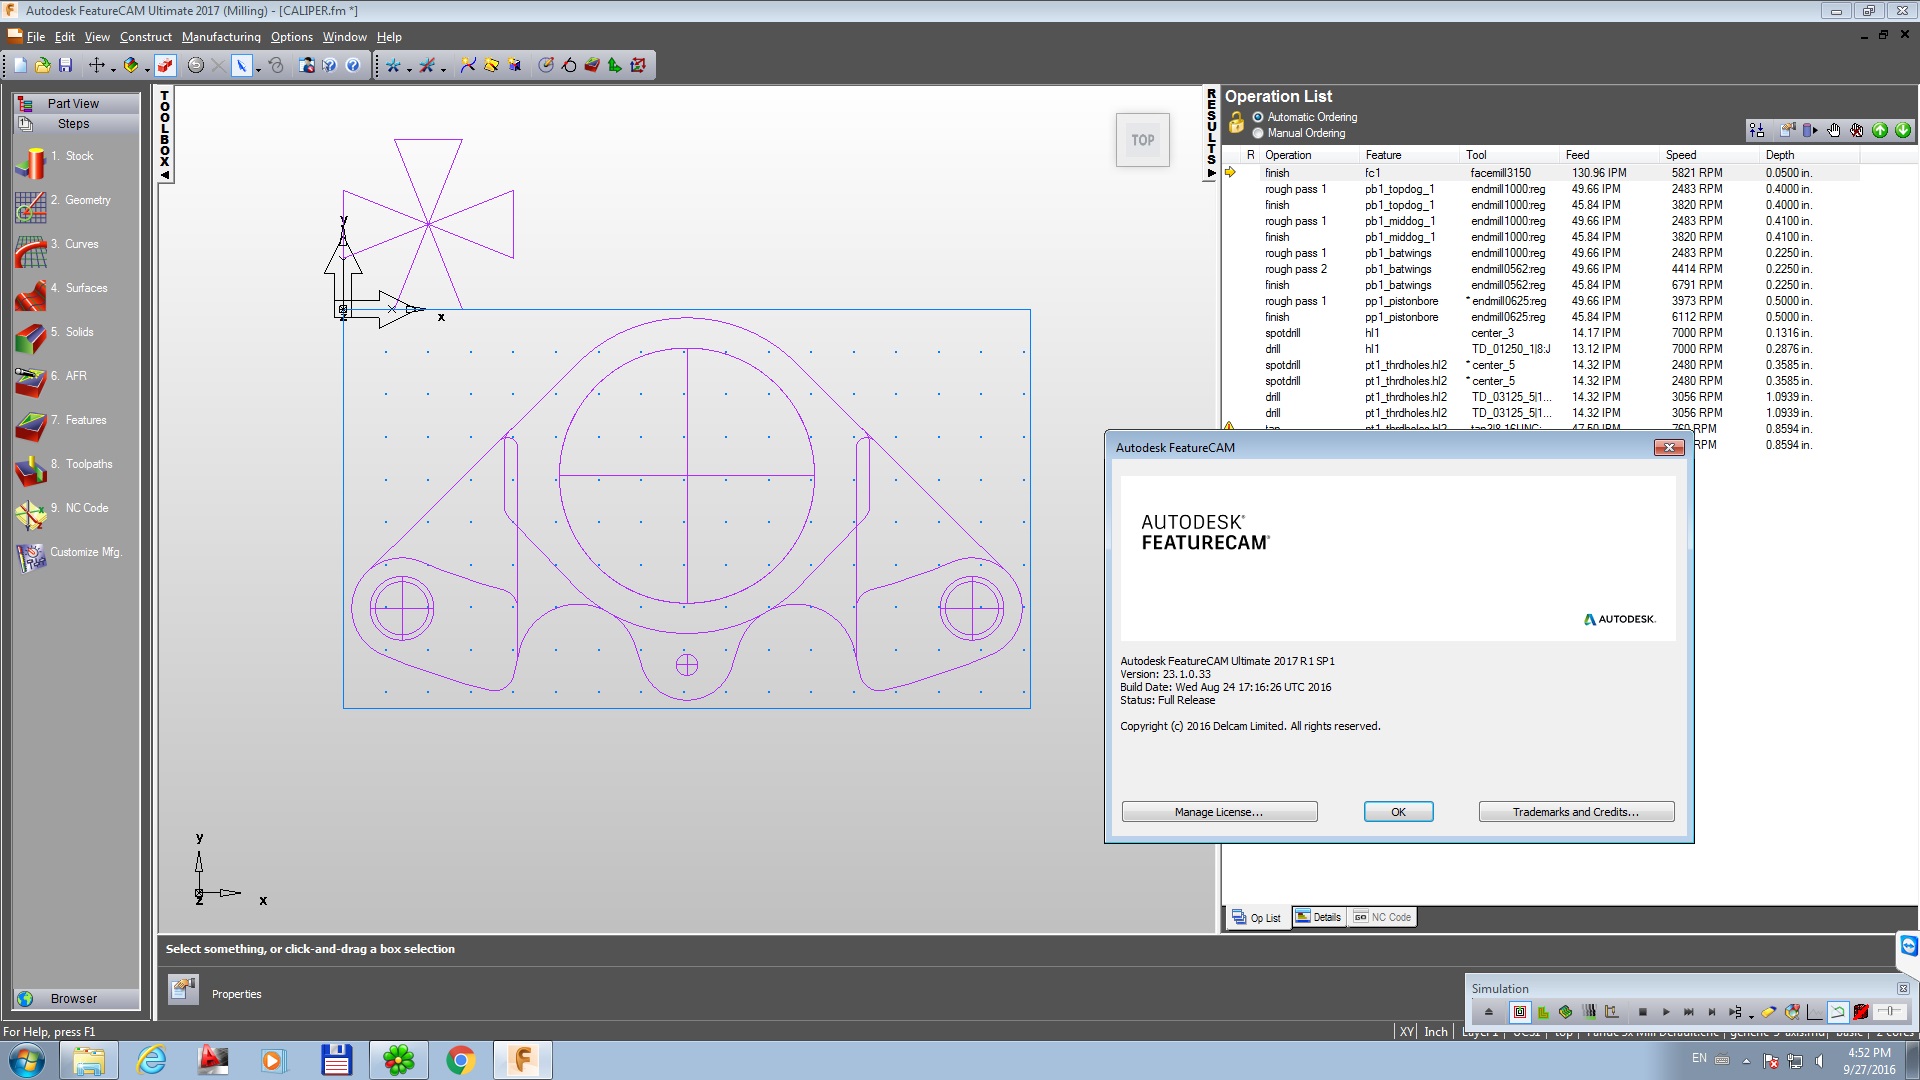Expand the snap star dropdown arrow
The image size is (1920, 1080).
[x=409, y=69]
